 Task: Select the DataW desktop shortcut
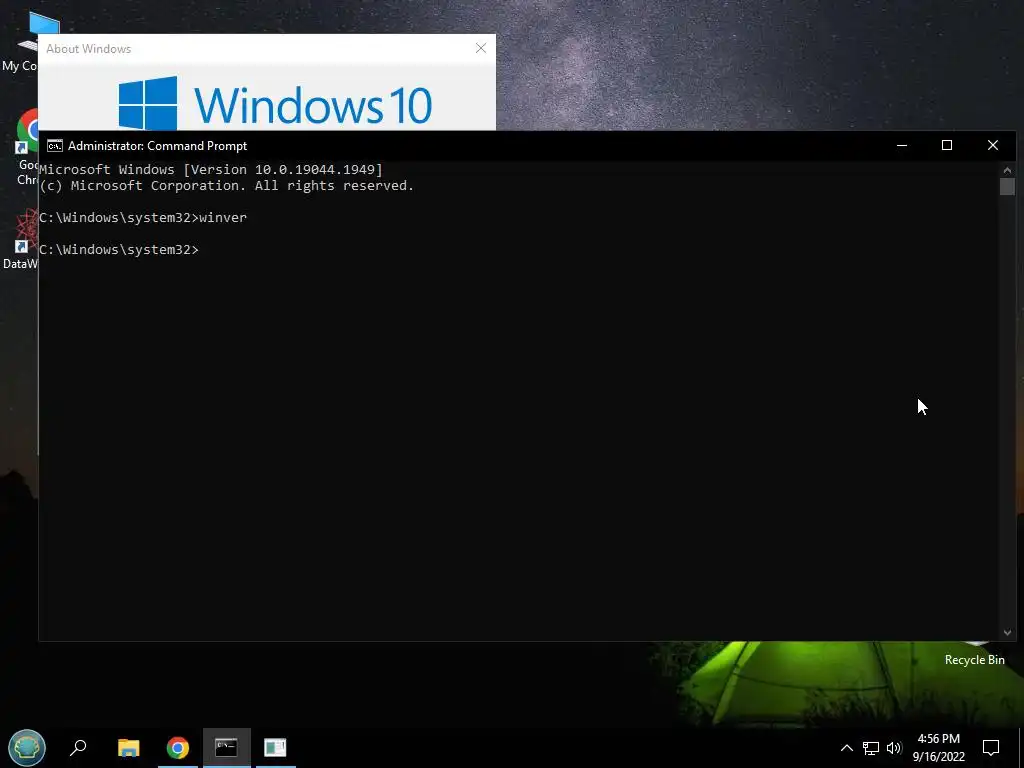20,240
